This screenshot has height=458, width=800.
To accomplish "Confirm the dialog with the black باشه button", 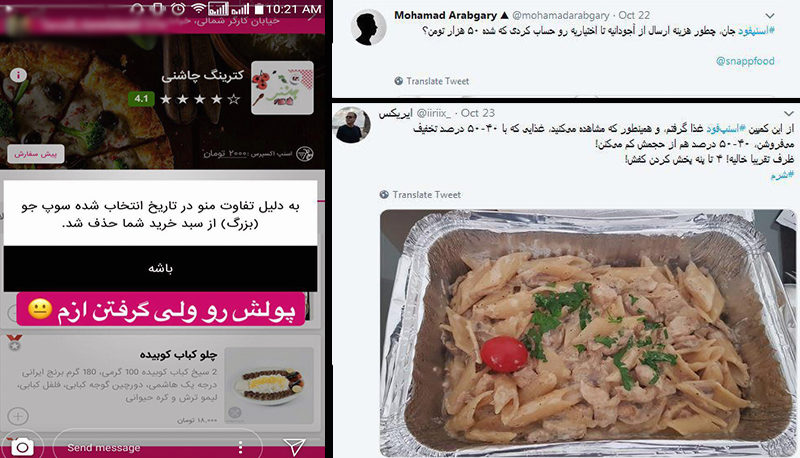I will (160, 268).
